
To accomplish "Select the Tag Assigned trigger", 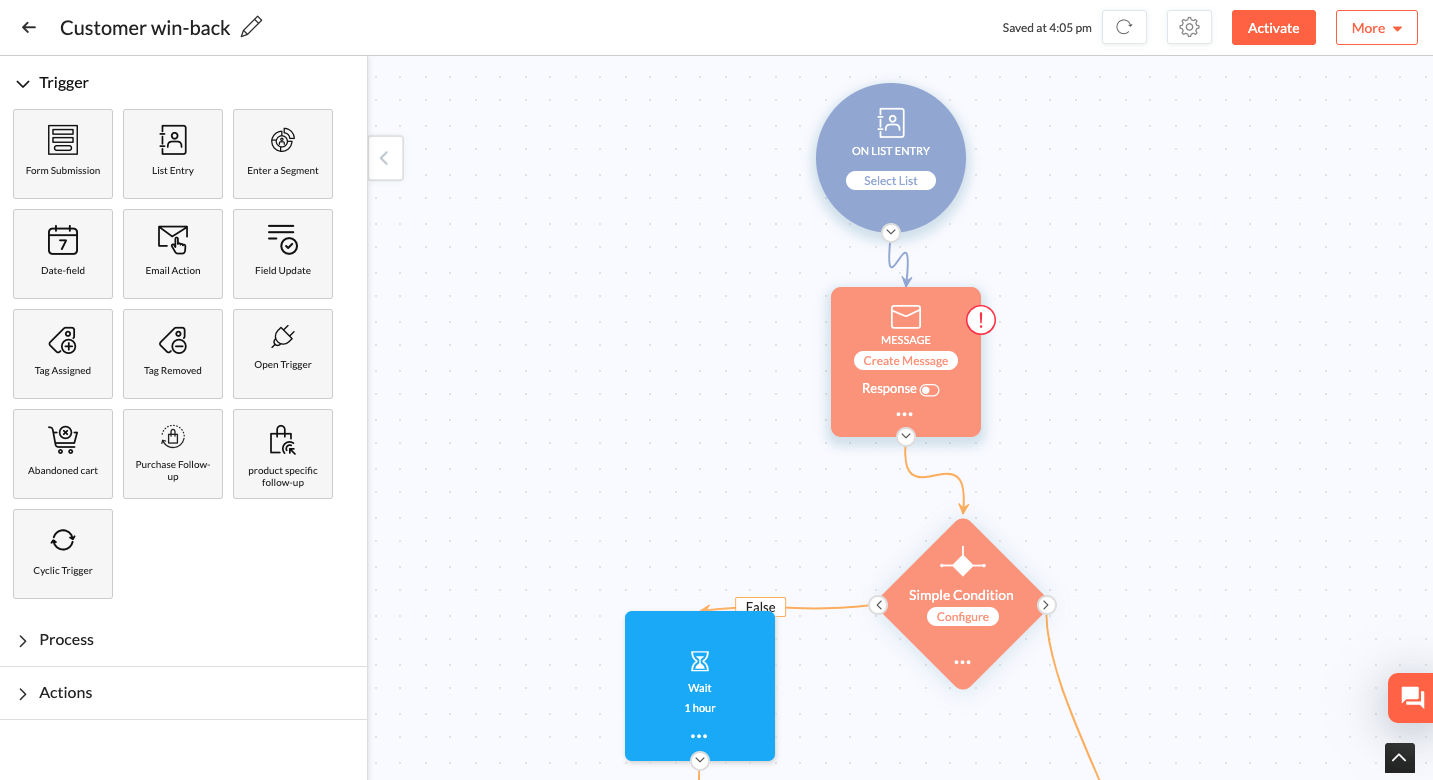I will (x=63, y=354).
